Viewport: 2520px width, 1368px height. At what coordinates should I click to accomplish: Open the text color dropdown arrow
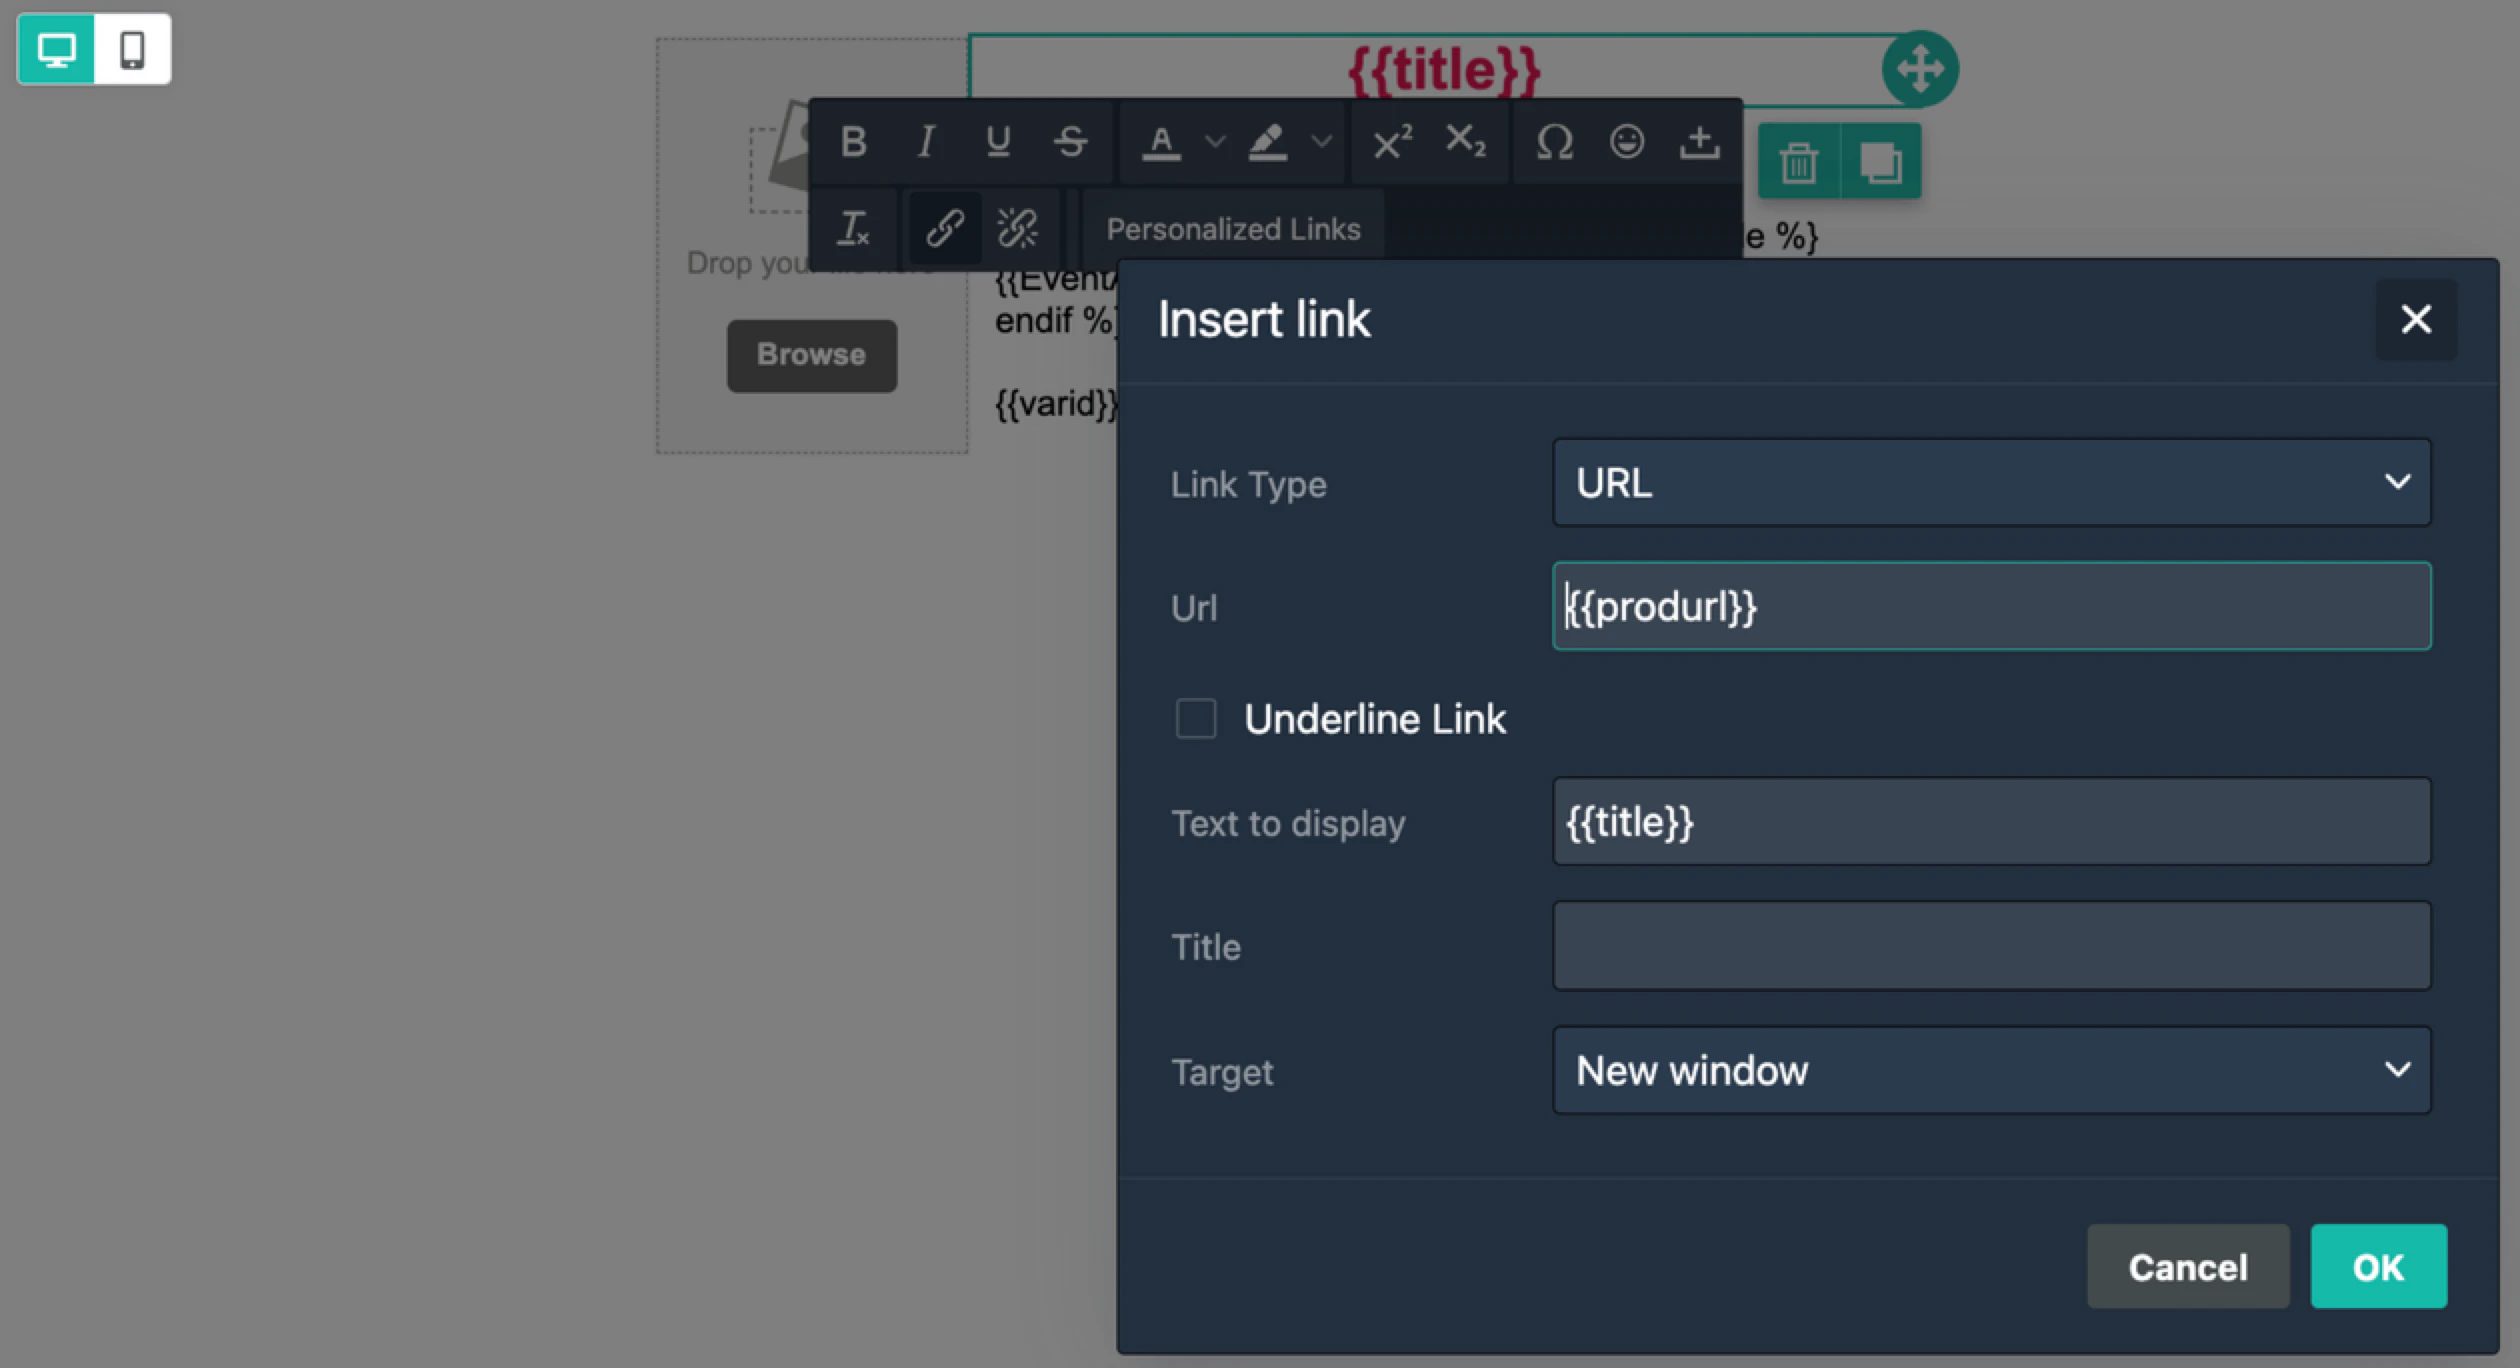click(1215, 142)
